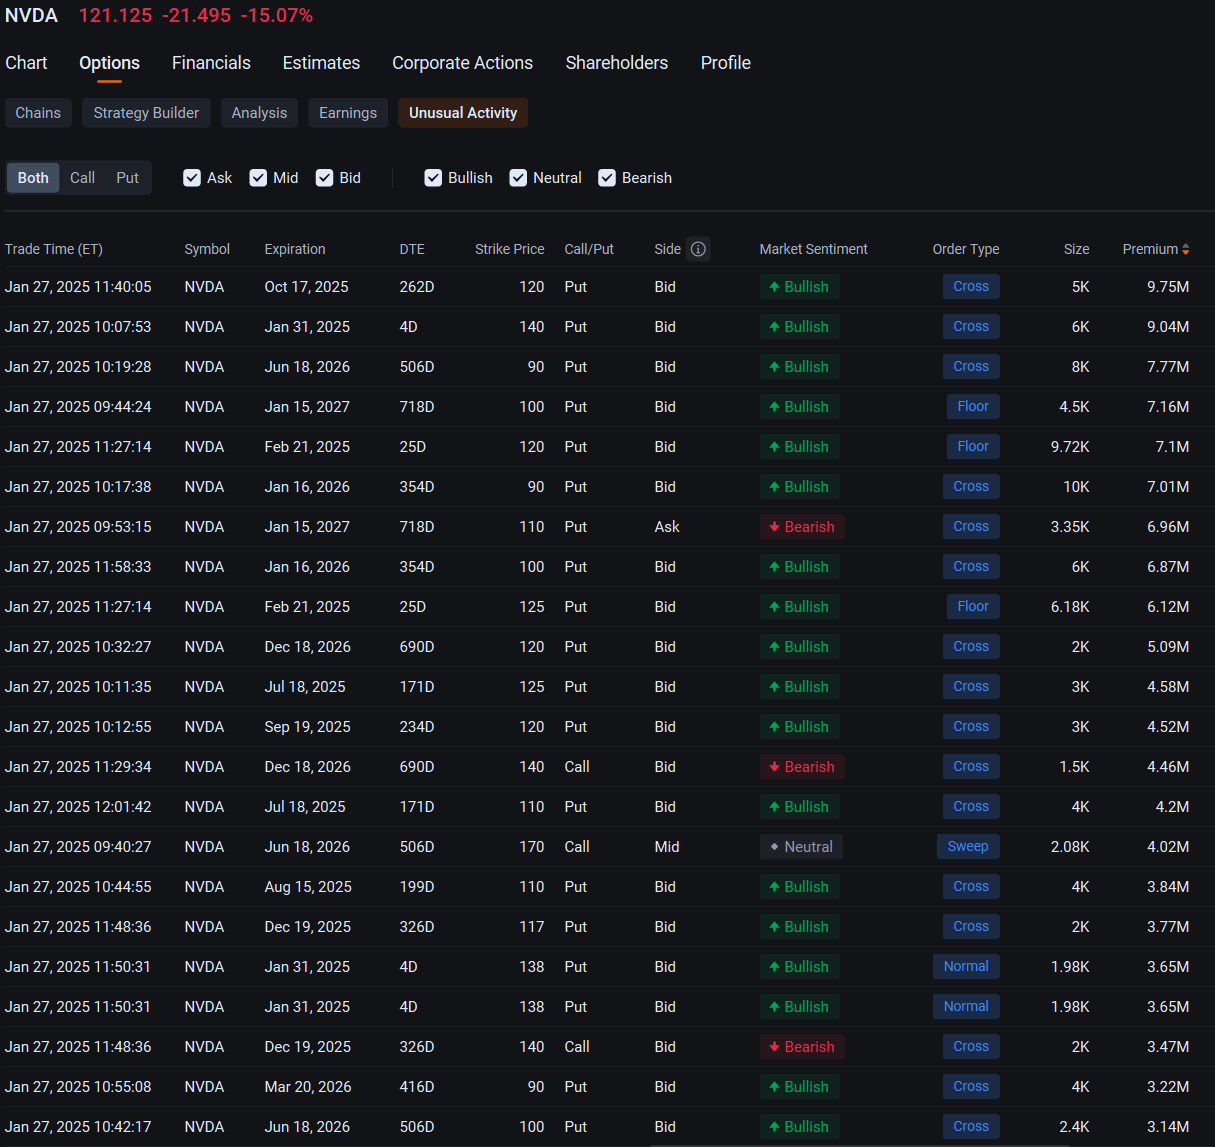Click the Bearish tag on the 09:53:15 row

[802, 527]
